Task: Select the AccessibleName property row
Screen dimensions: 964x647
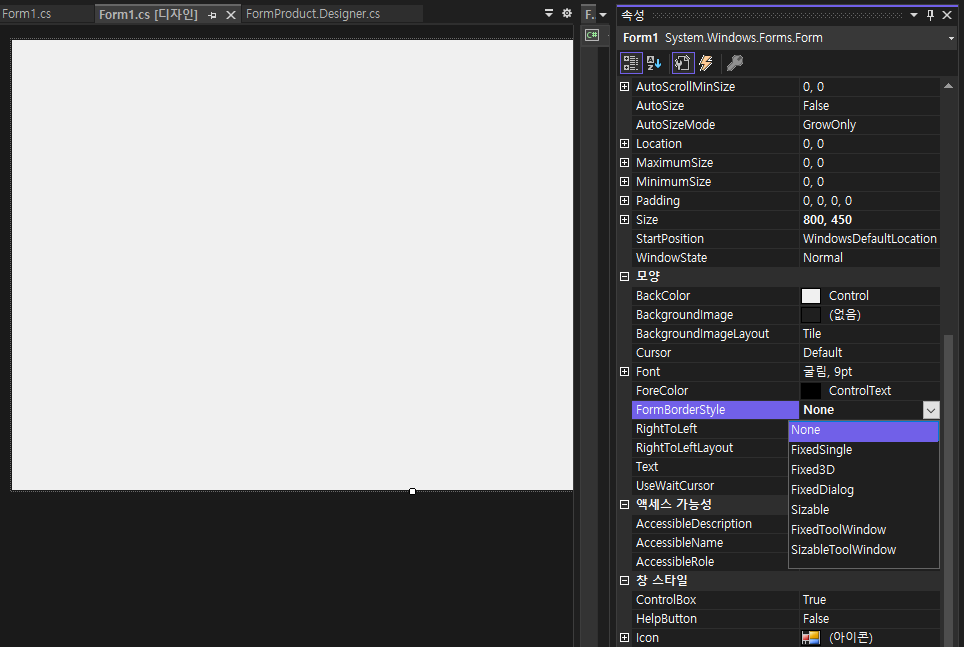Action: tap(711, 543)
